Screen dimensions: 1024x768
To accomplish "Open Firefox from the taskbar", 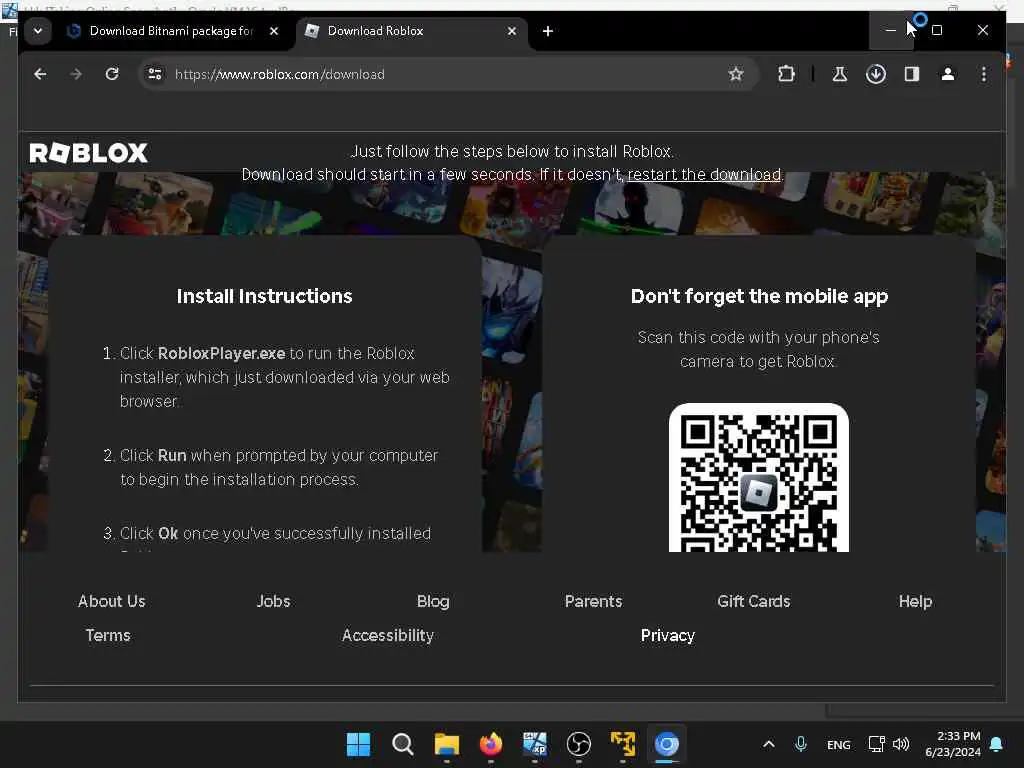I will [490, 744].
